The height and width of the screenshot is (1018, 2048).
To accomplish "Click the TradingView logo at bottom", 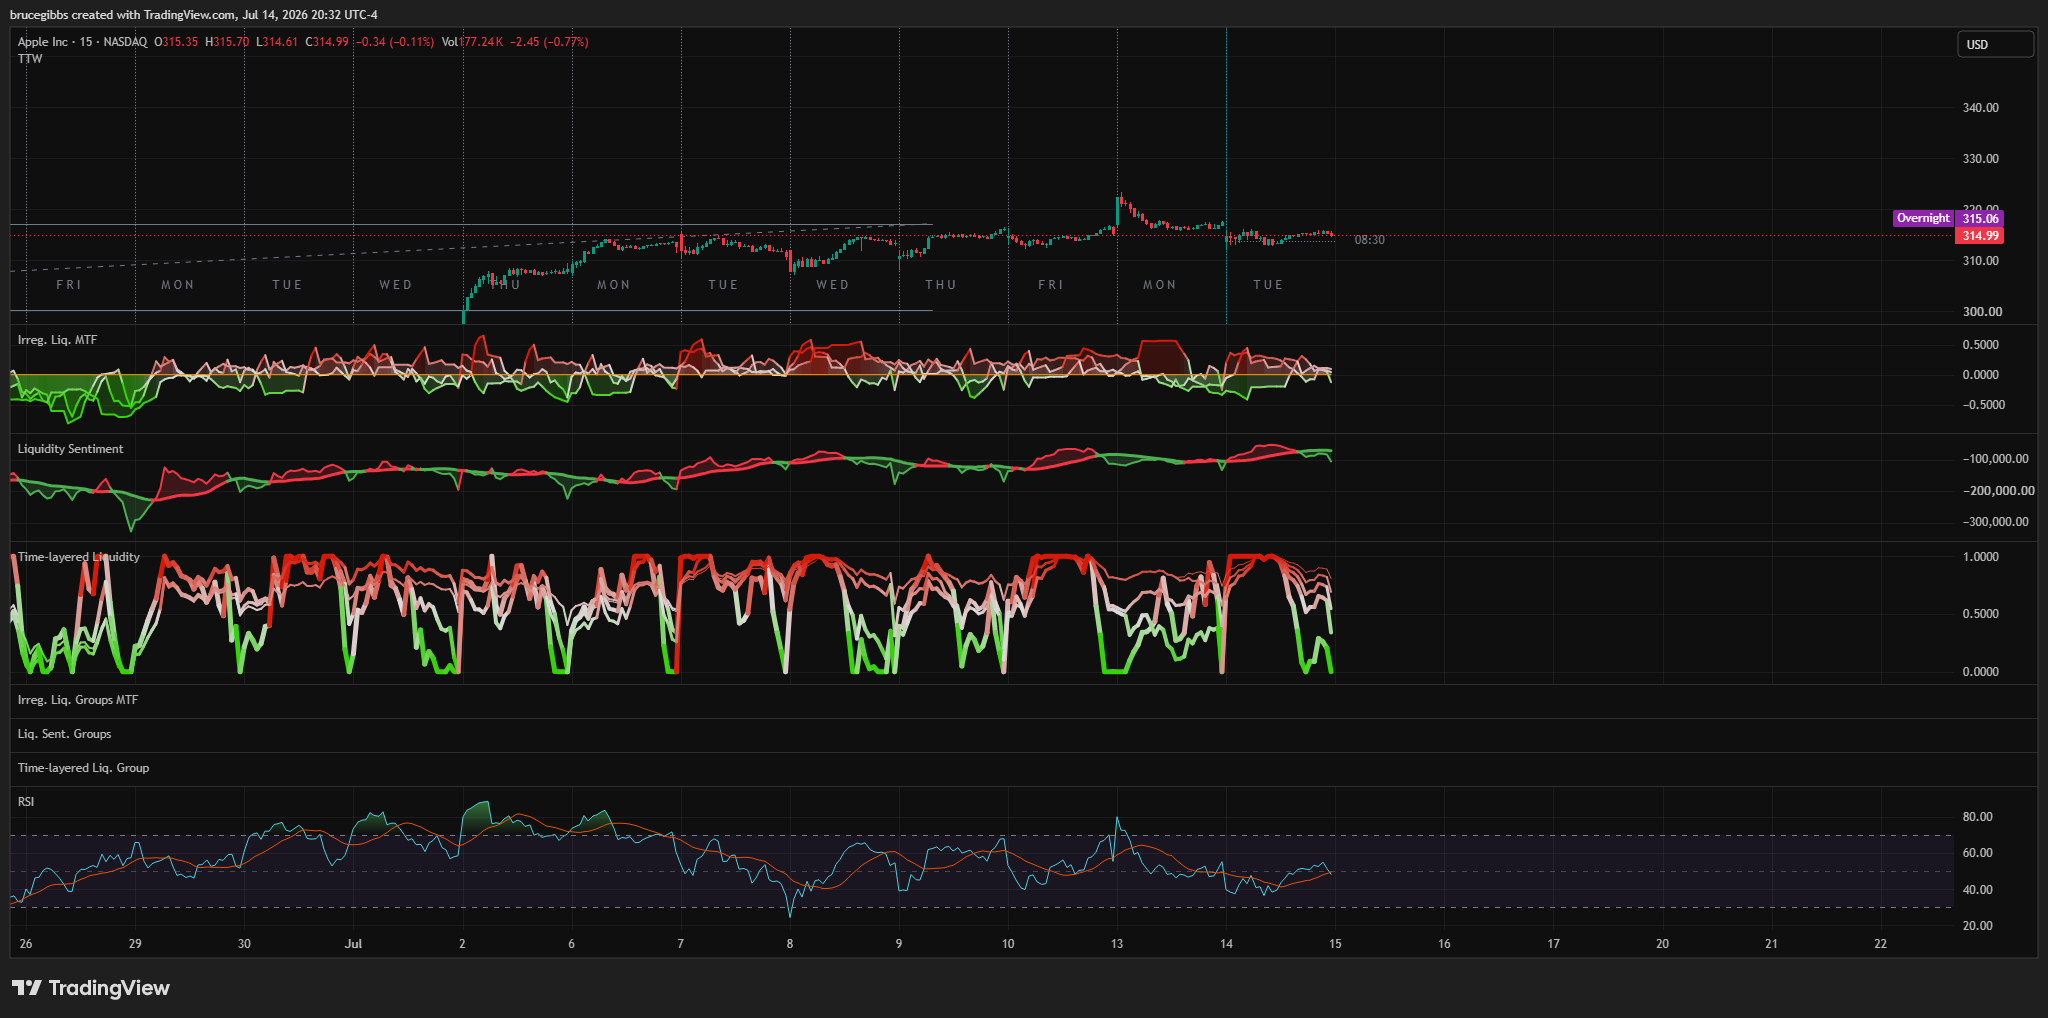I will tap(91, 988).
